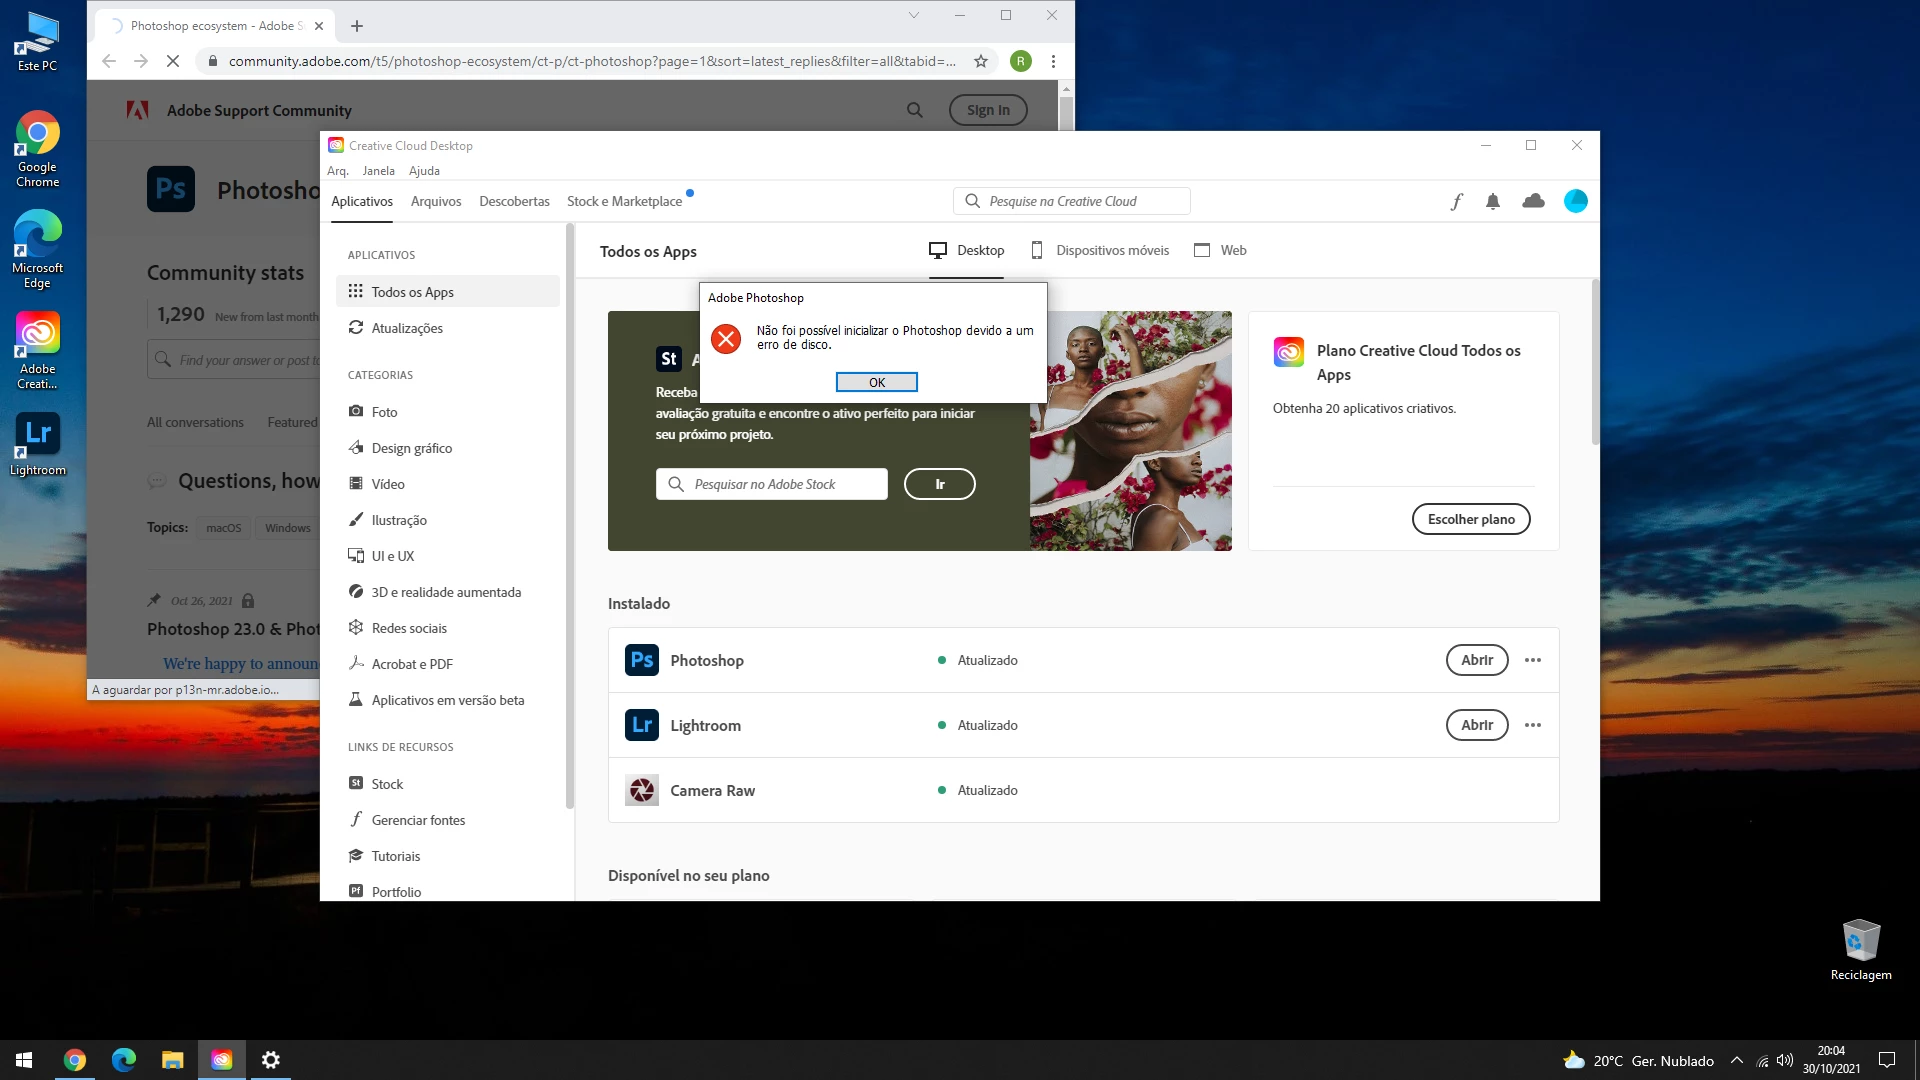This screenshot has height=1080, width=1920.
Task: Open the fonts icon in the Creative Cloud header
Action: [1456, 201]
